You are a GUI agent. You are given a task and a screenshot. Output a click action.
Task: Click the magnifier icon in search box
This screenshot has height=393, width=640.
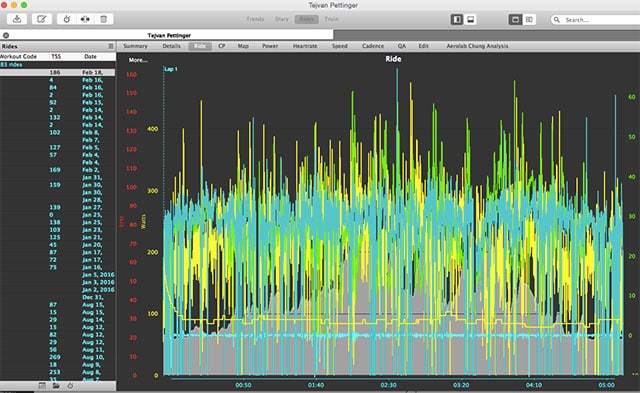coord(556,20)
